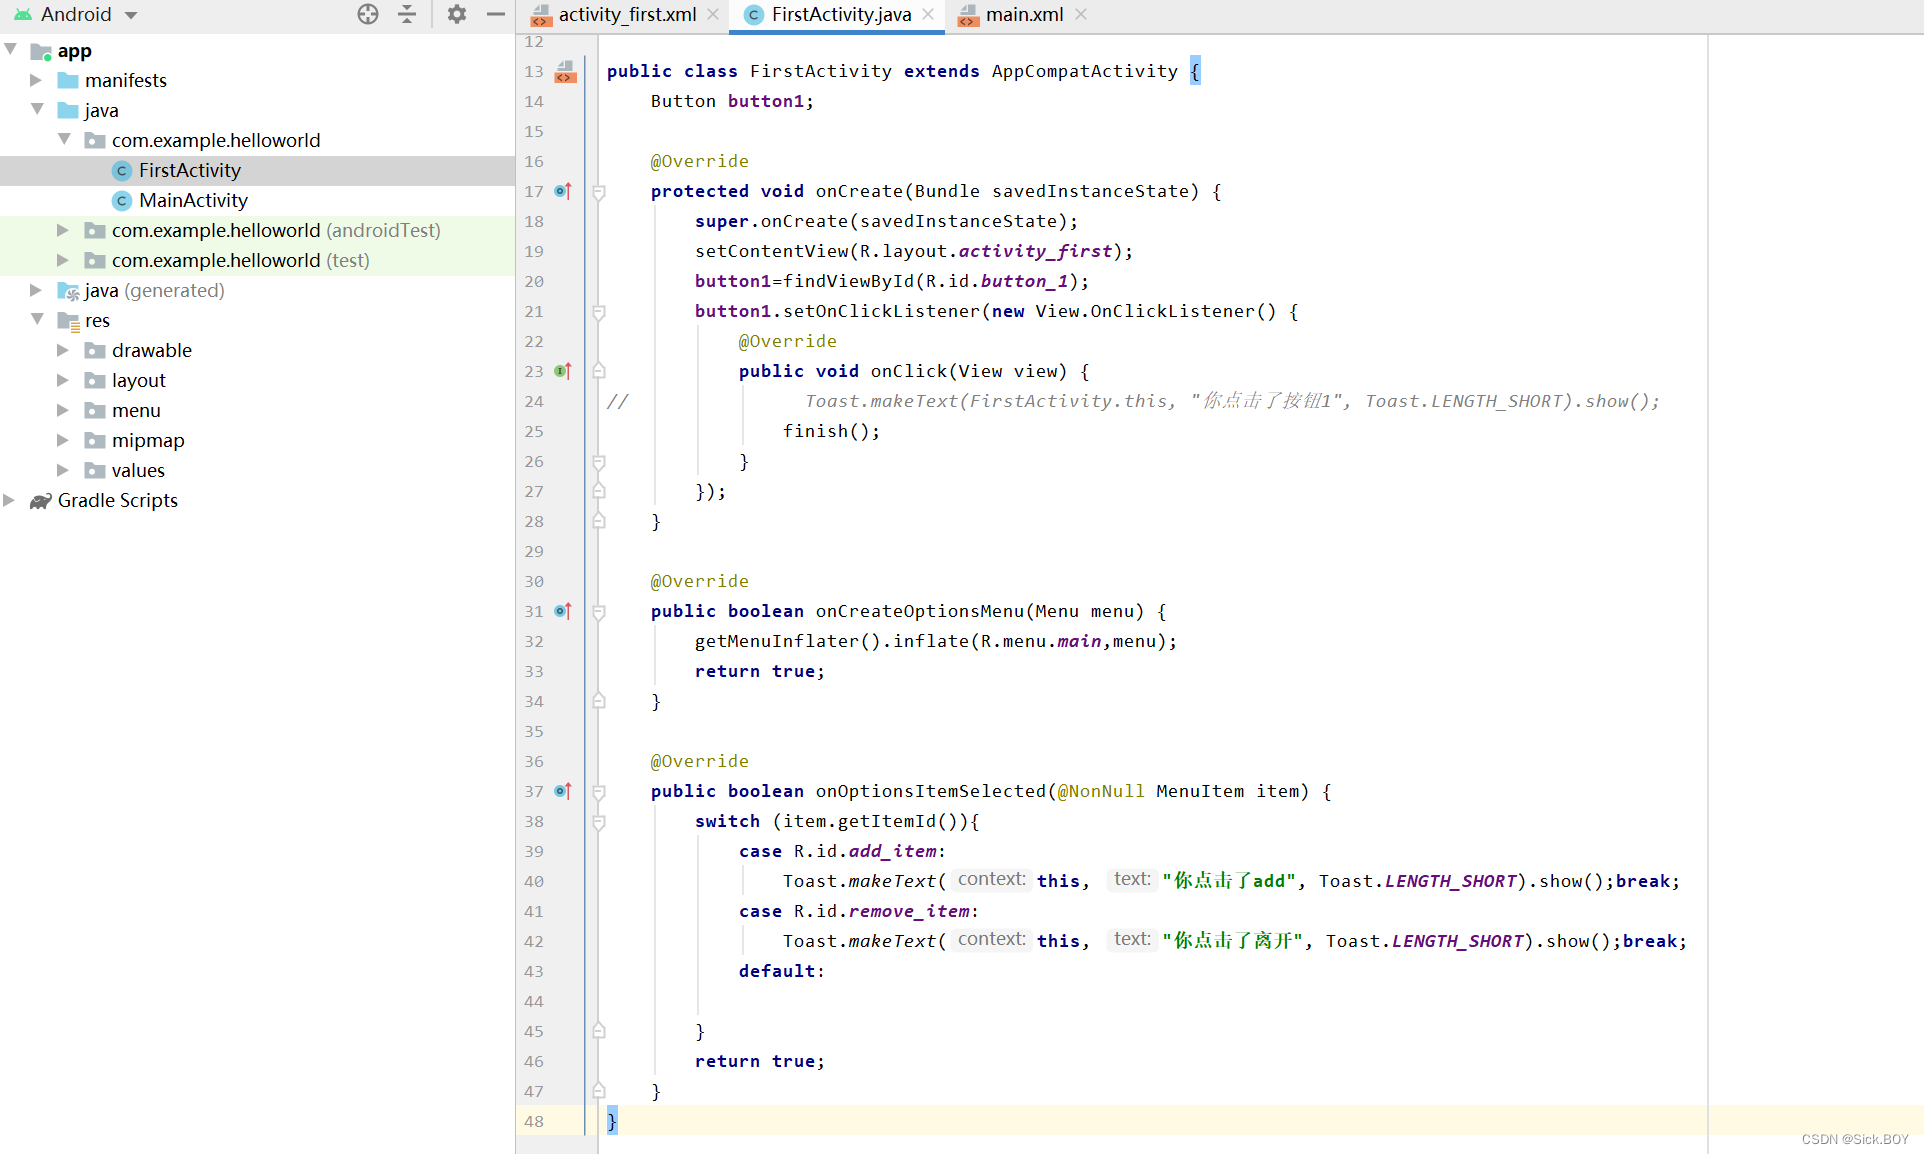Click override gutter icon on line 37

pyautogui.click(x=563, y=791)
